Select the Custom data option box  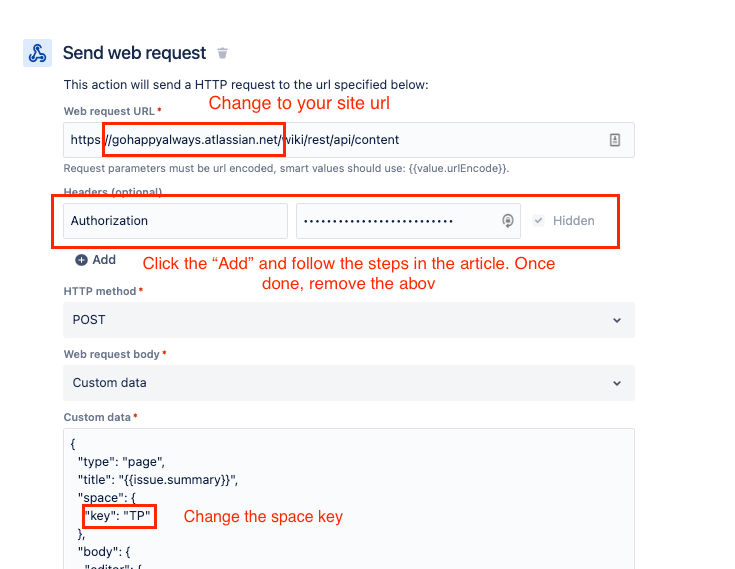coord(349,383)
